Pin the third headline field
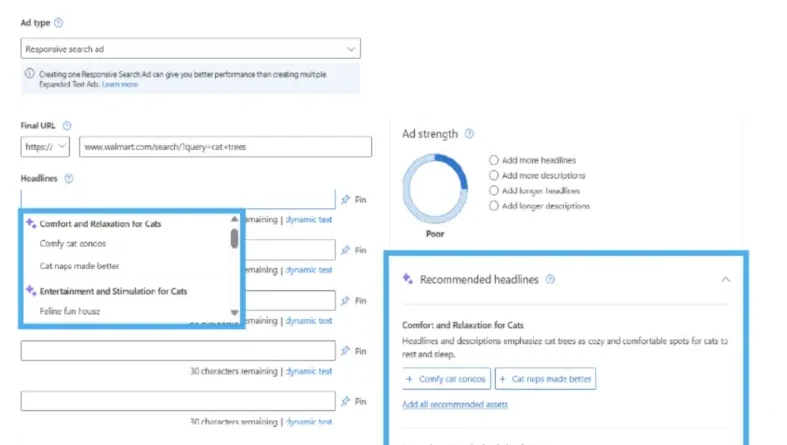The image size is (787, 445). coord(354,301)
